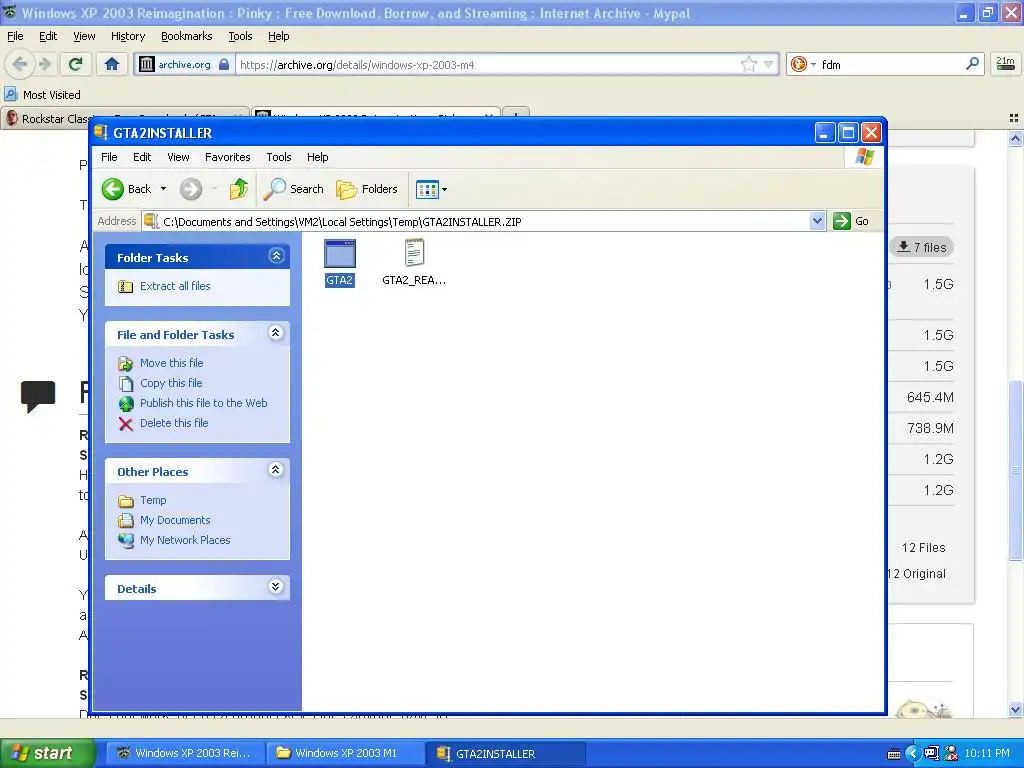Viewport: 1024px width, 768px height.
Task: Click the tray expand arrow icon
Action: pos(912,753)
